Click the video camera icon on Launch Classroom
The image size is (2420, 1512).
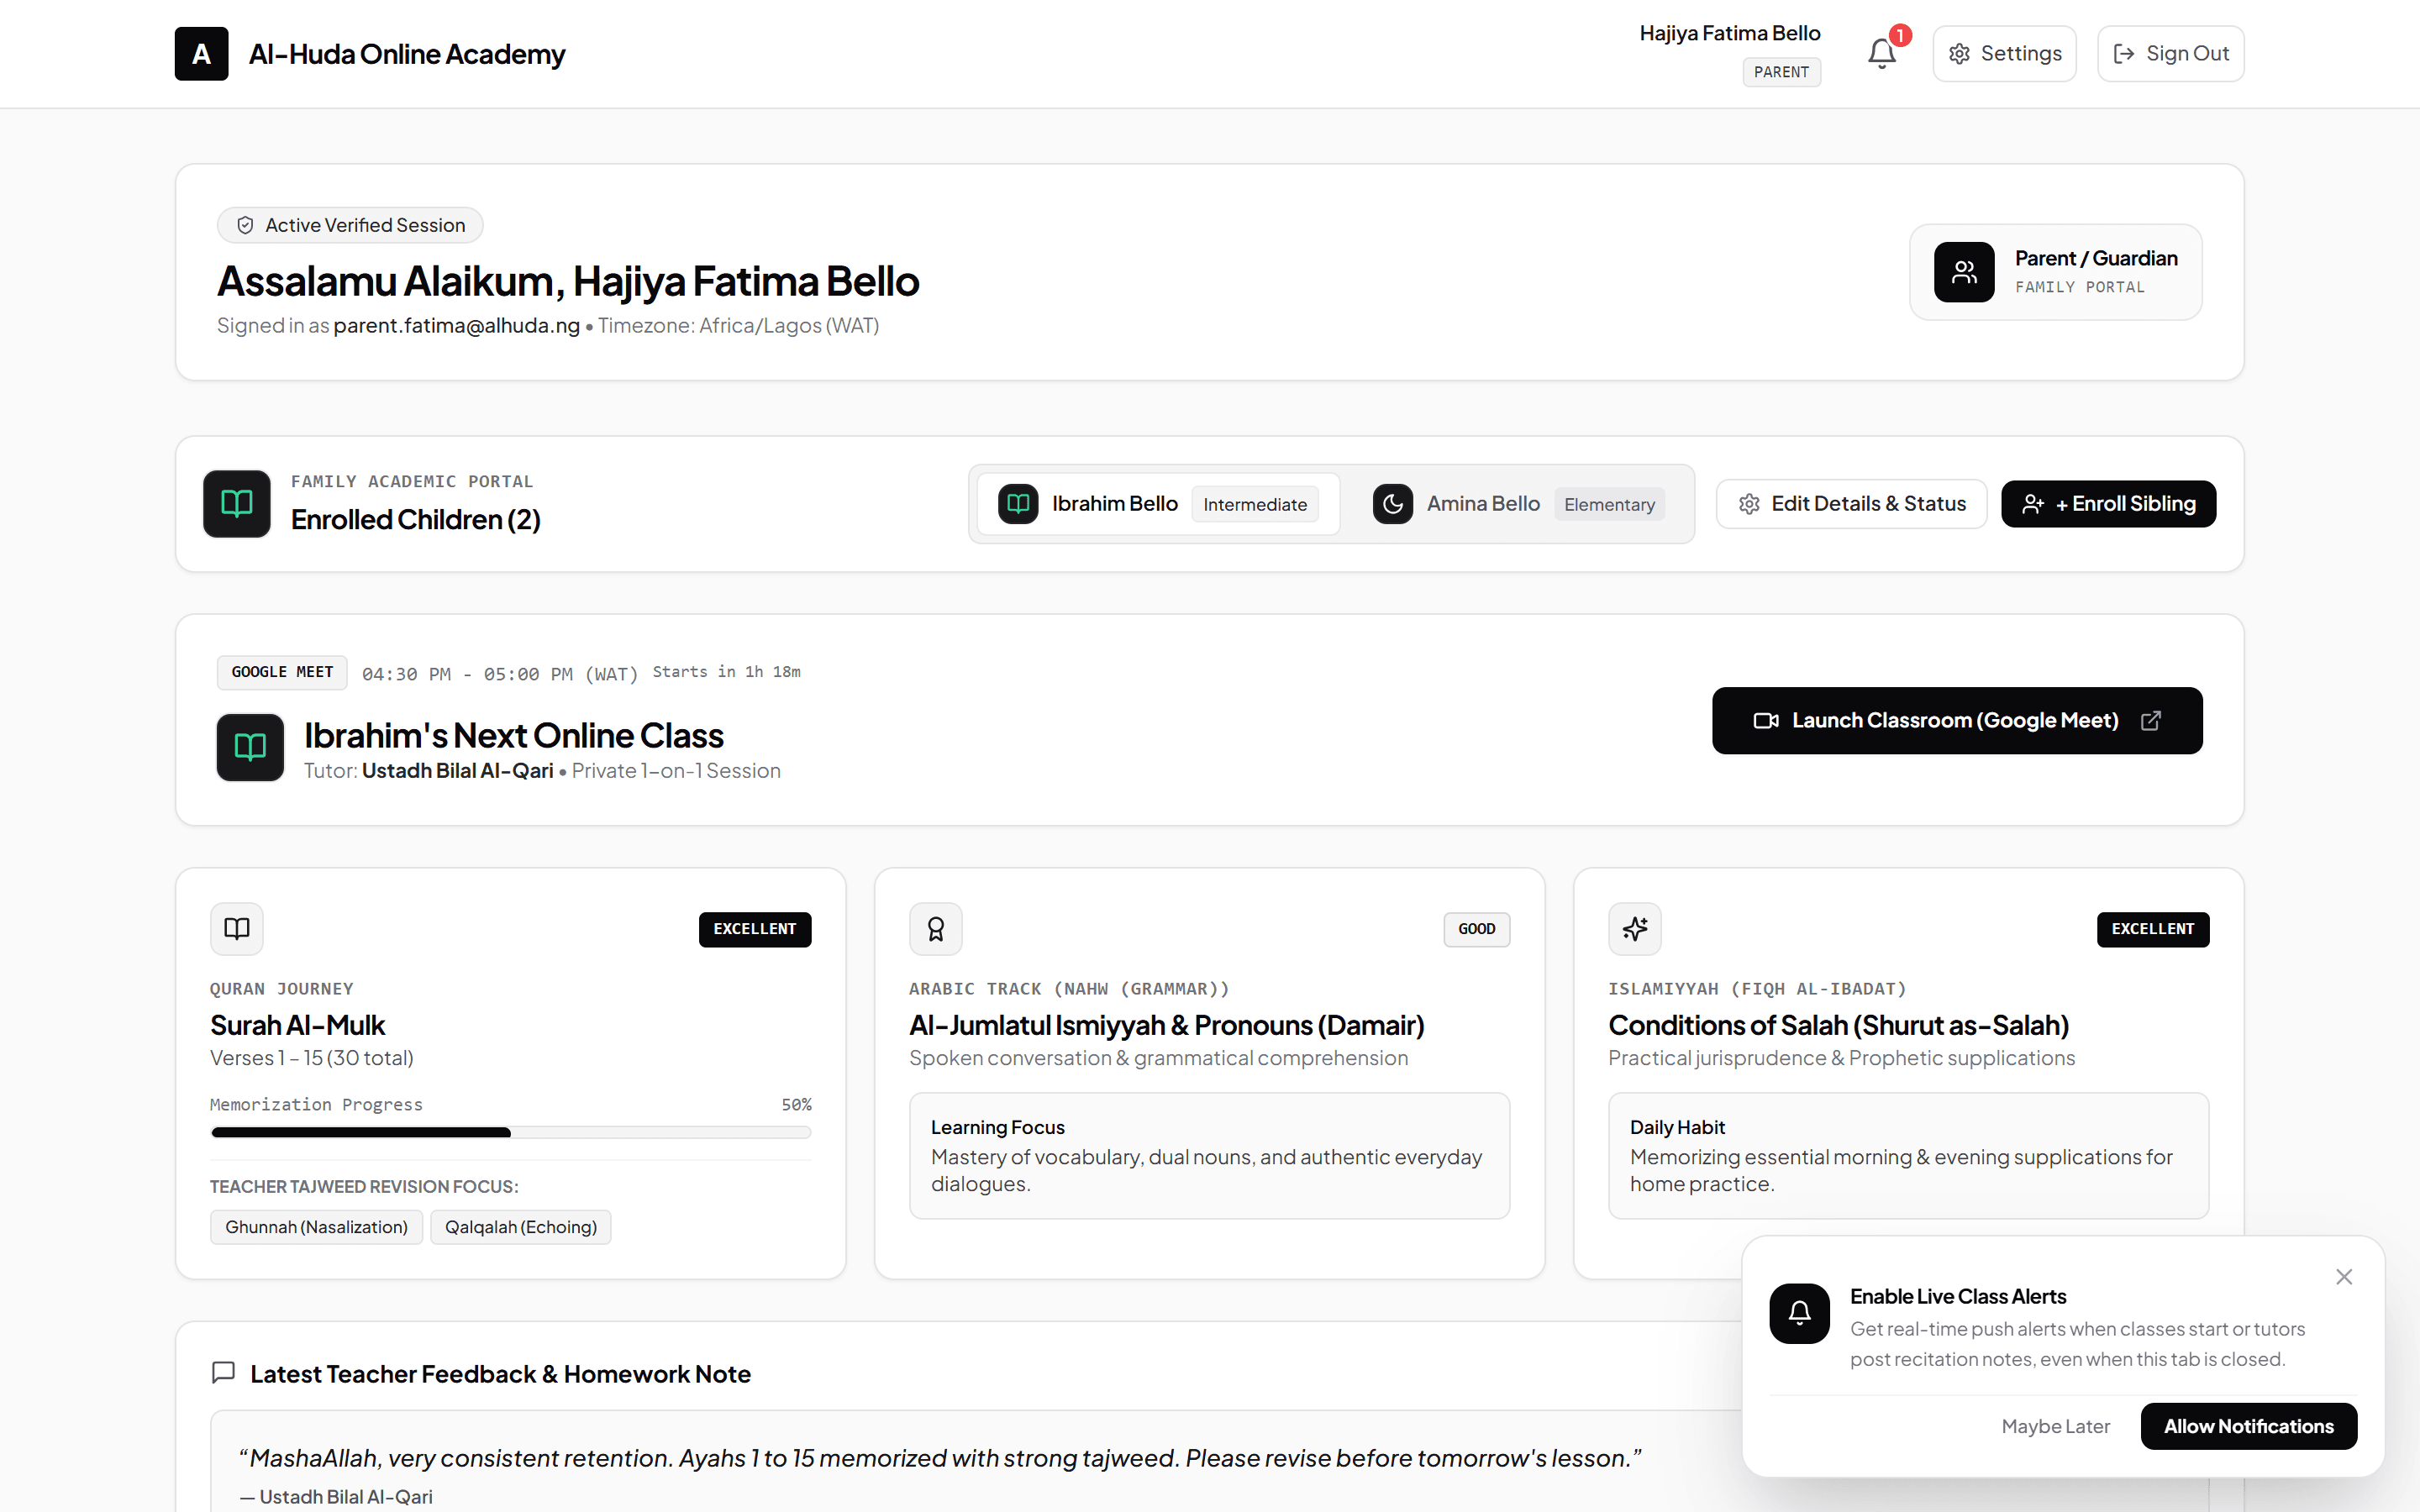click(1765, 720)
